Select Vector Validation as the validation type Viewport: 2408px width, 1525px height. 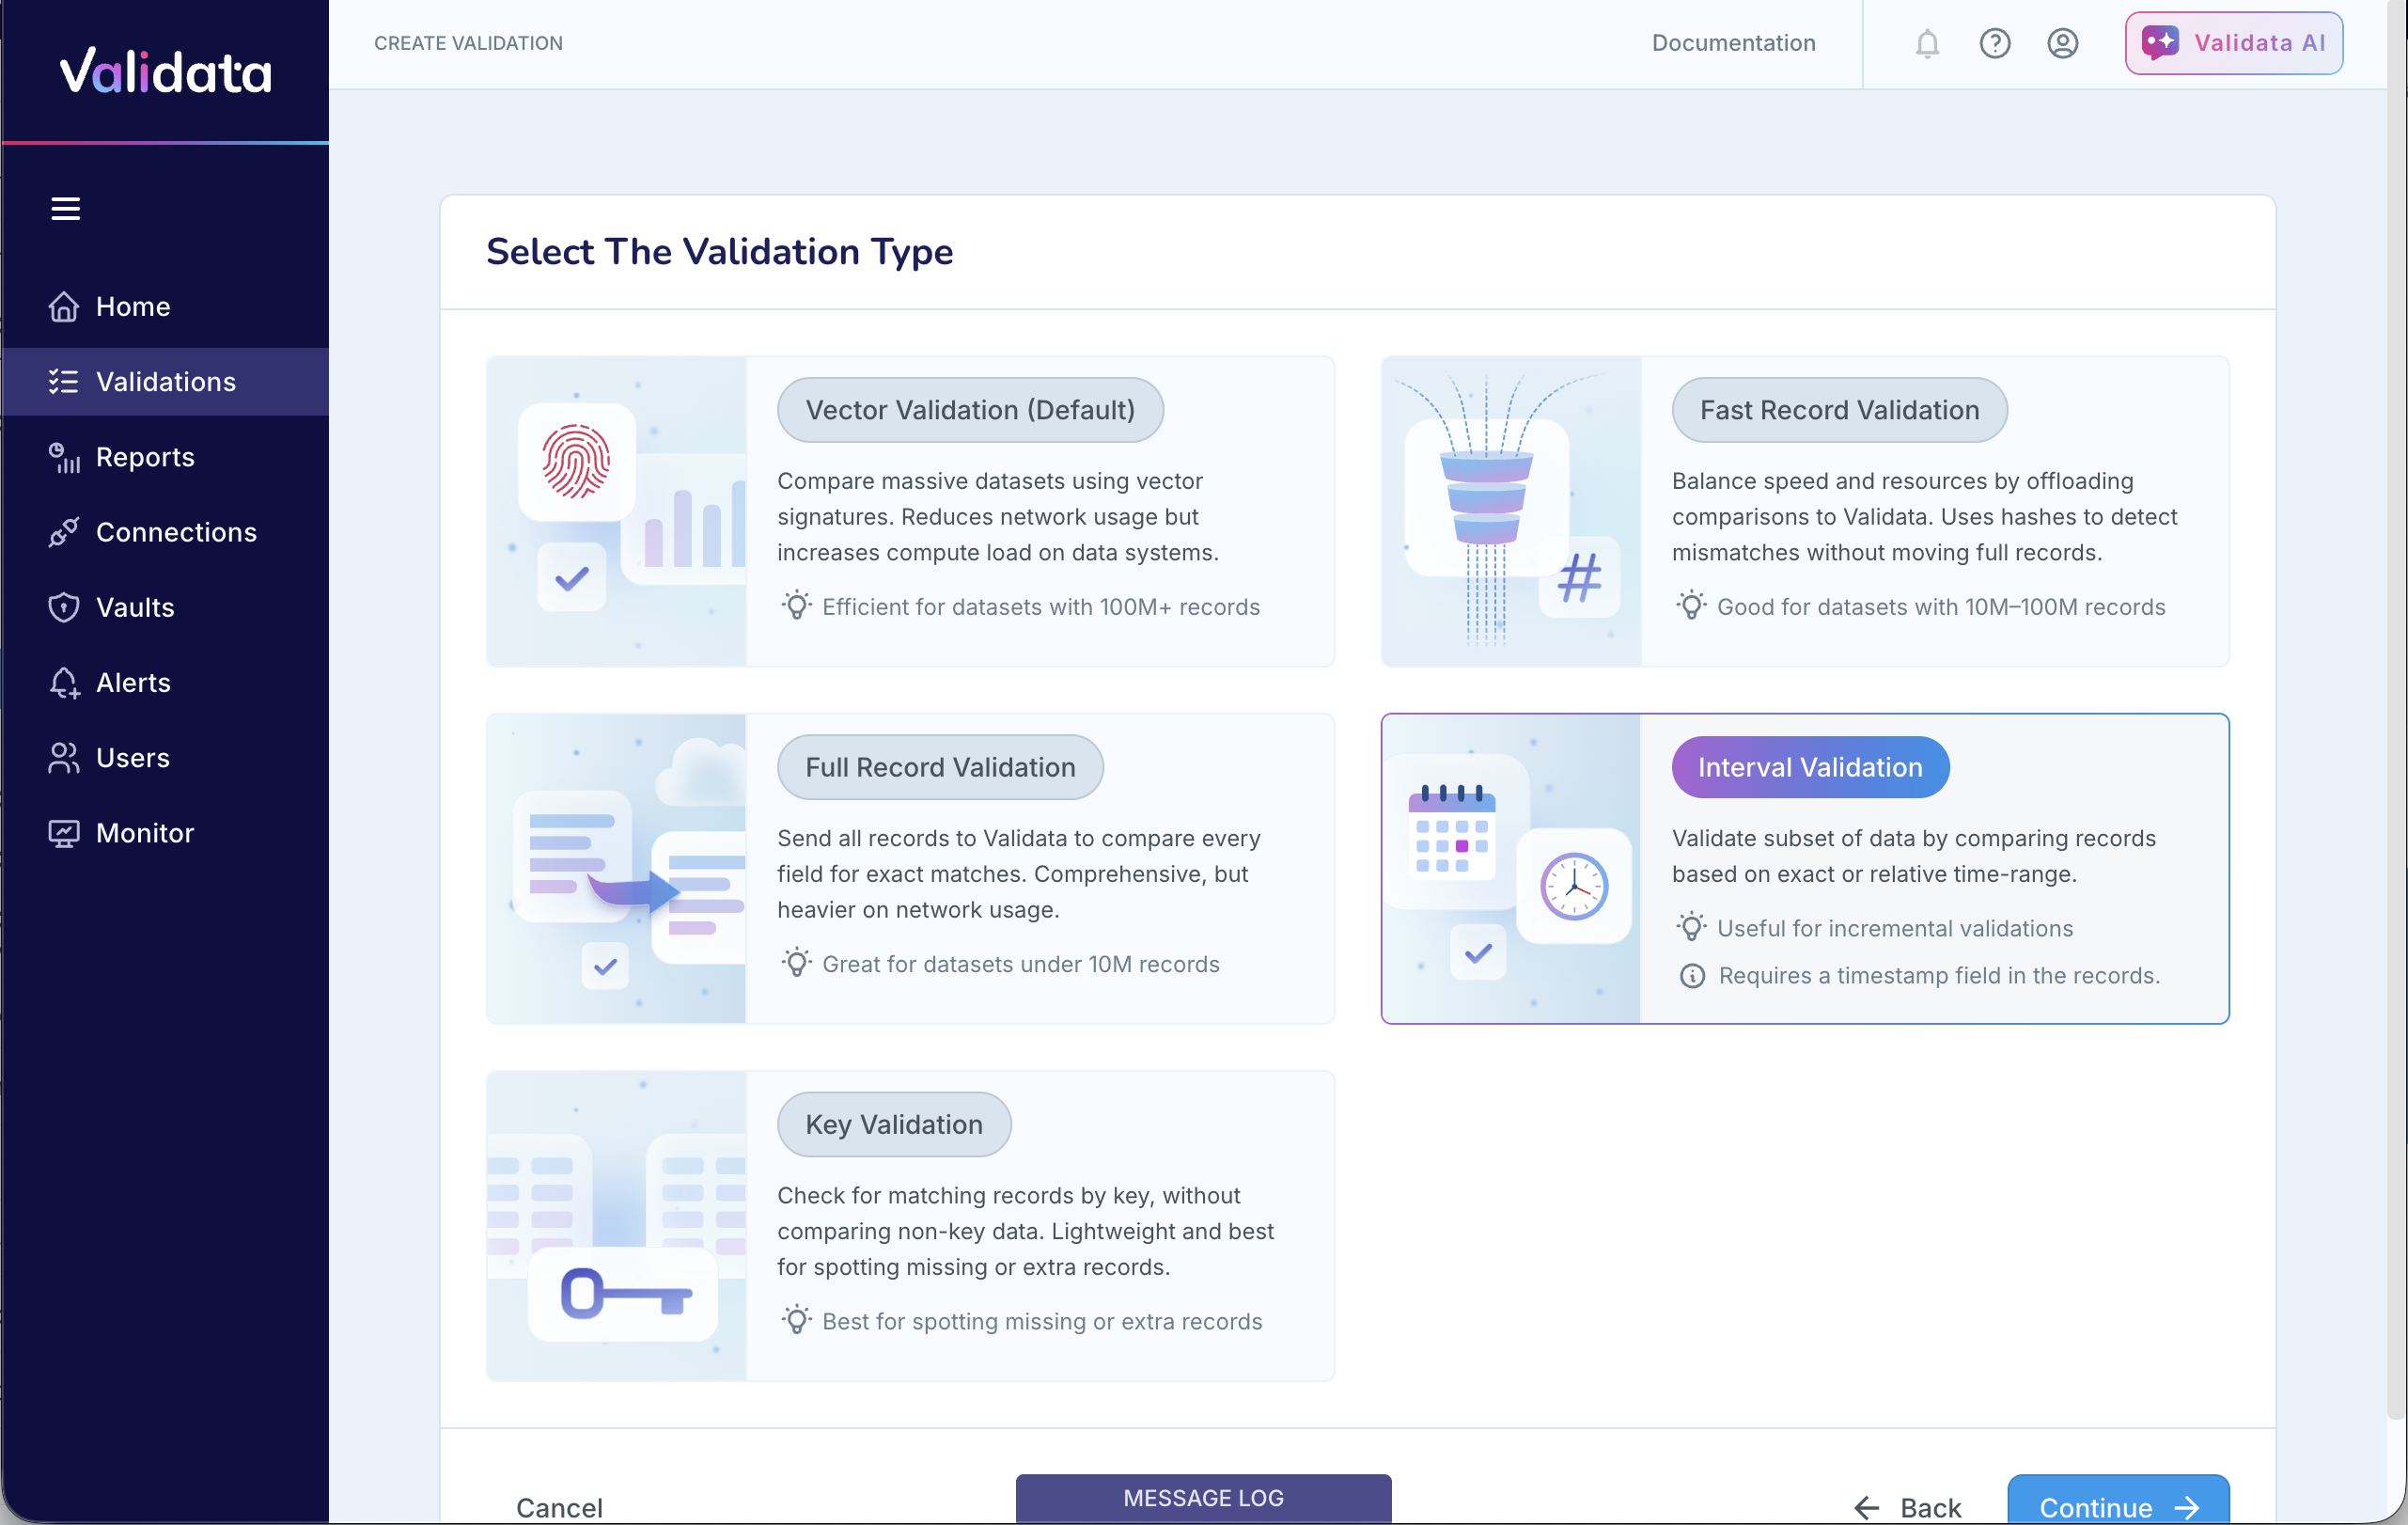coord(969,410)
